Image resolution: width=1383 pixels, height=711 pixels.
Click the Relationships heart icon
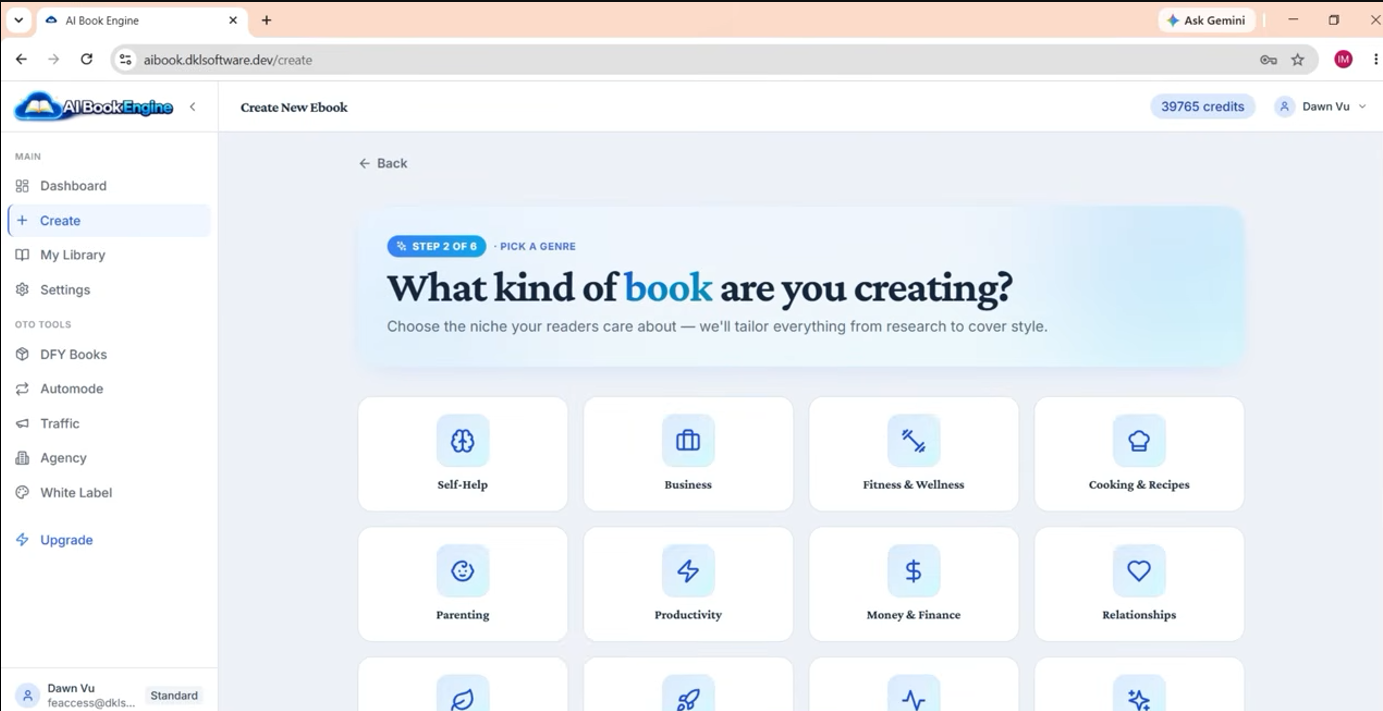[1139, 571]
